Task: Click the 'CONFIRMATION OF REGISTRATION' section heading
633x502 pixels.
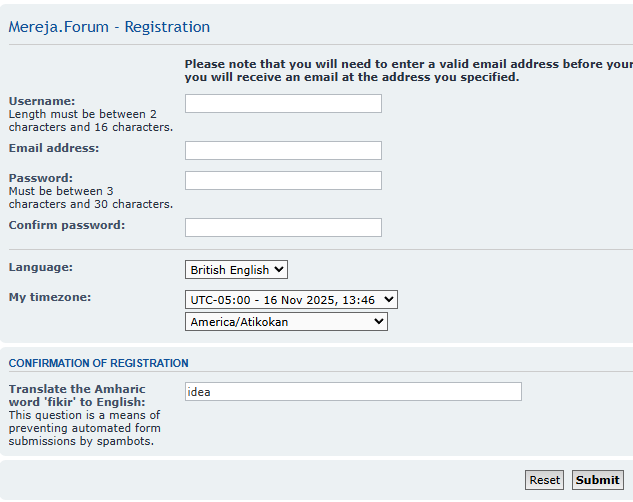Action: coord(98,363)
